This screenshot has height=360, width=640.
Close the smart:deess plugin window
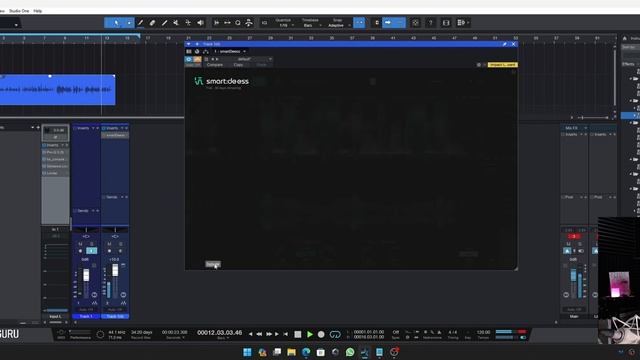(x=513, y=44)
